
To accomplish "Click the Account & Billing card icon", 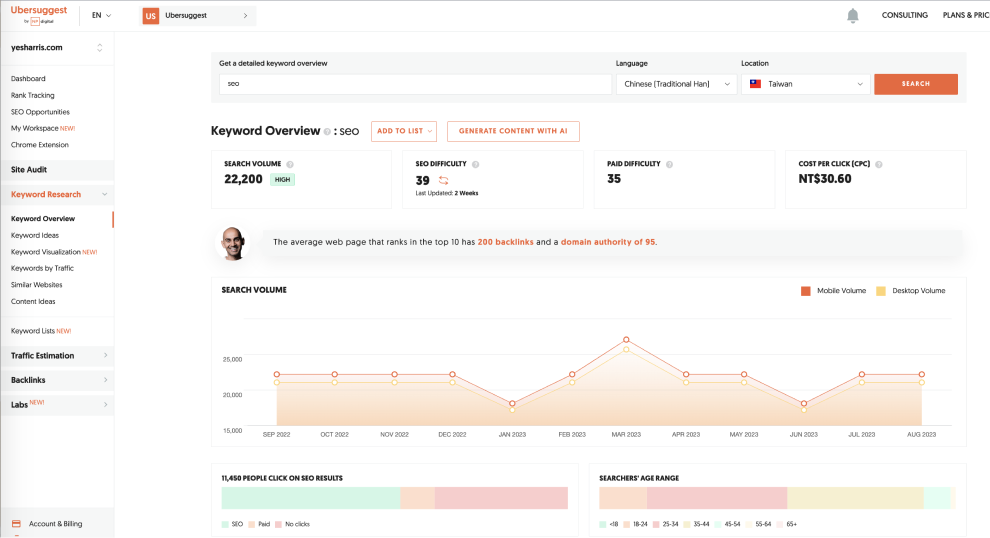I will tap(16, 523).
